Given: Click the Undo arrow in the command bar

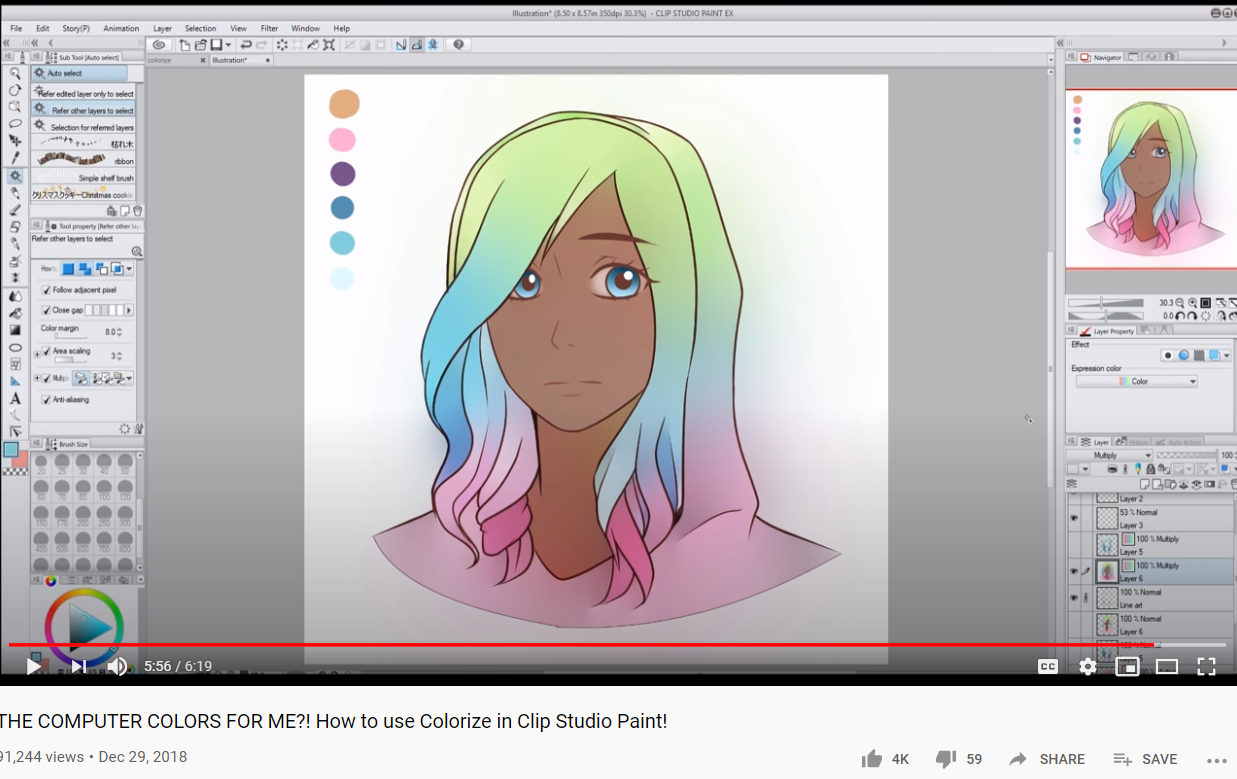Looking at the screenshot, I should point(246,45).
